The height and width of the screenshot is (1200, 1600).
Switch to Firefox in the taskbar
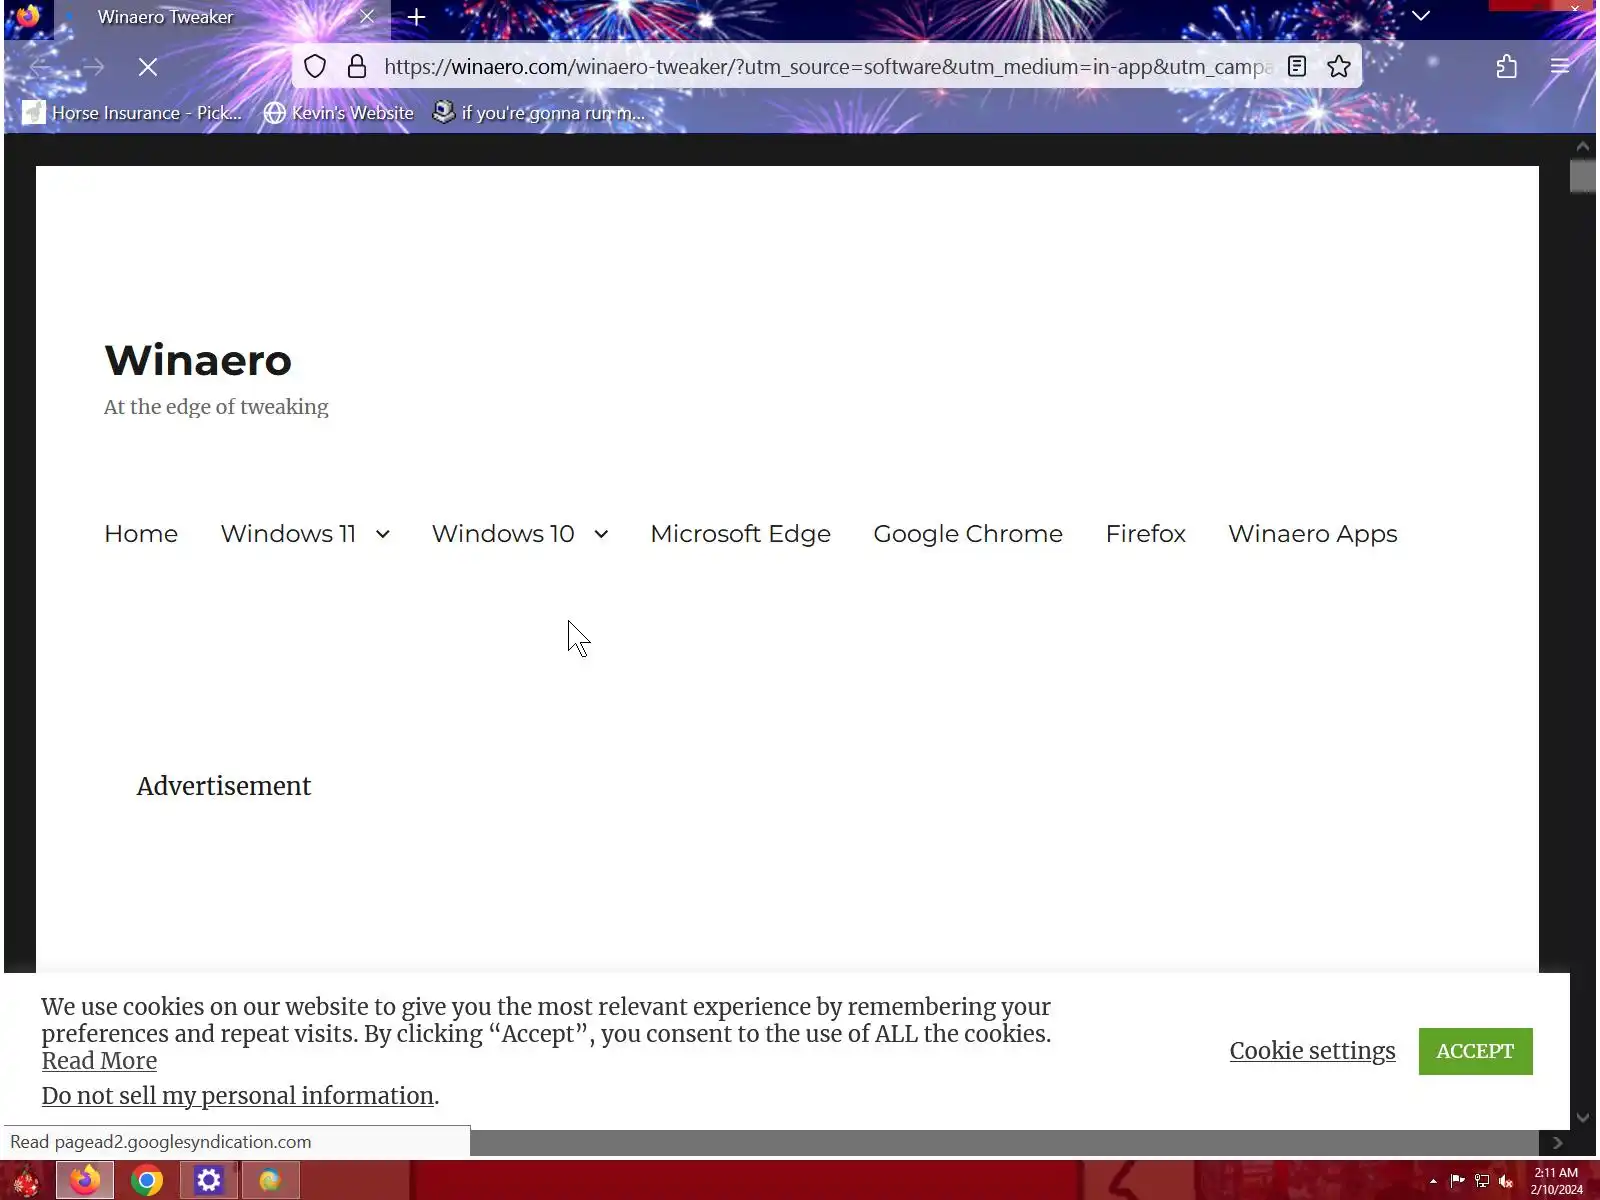click(85, 1181)
